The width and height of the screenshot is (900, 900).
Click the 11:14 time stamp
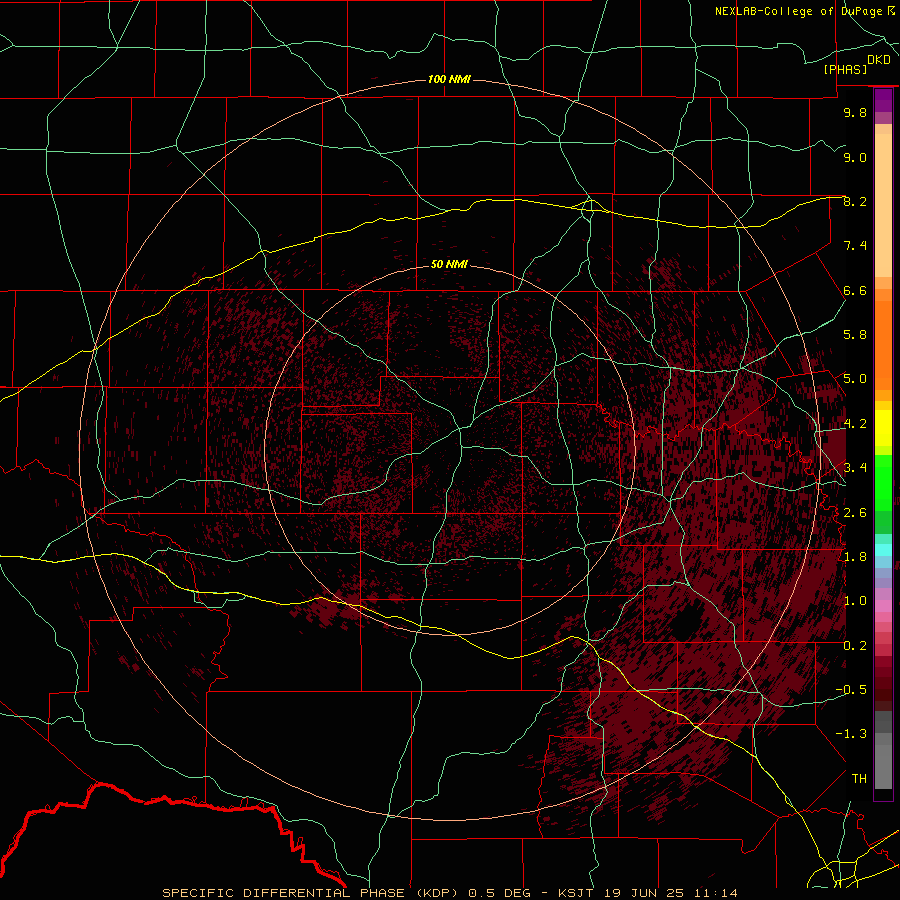pyautogui.click(x=715, y=893)
